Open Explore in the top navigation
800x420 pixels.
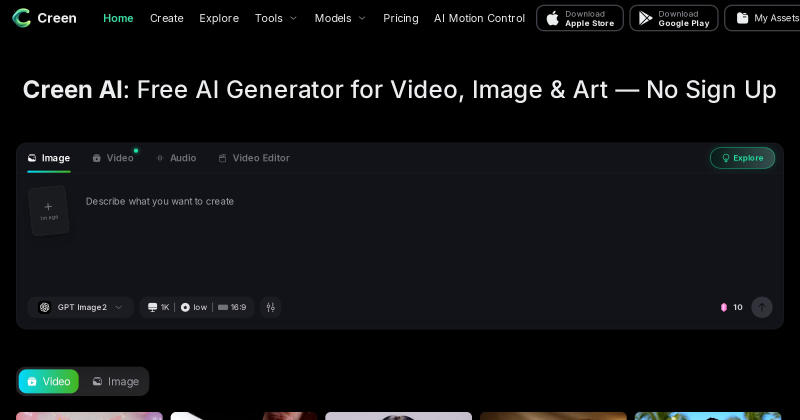pyautogui.click(x=219, y=18)
